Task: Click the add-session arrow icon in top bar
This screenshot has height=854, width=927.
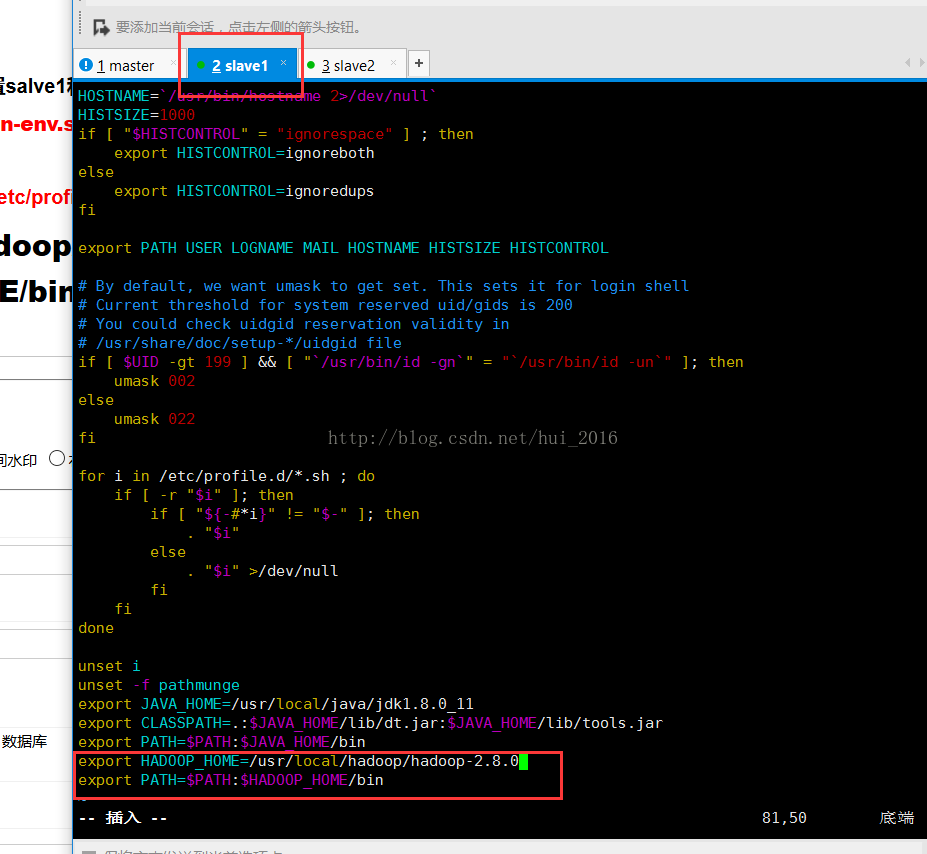Action: [100, 27]
